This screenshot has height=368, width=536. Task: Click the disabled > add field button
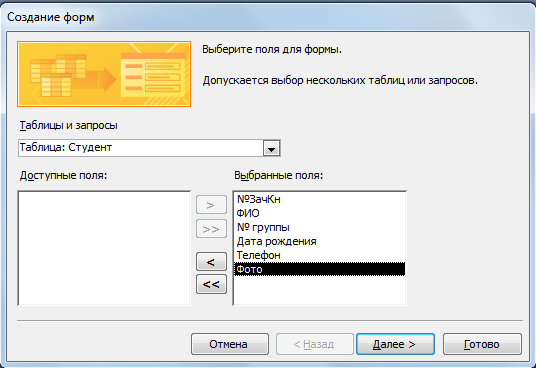(x=211, y=205)
